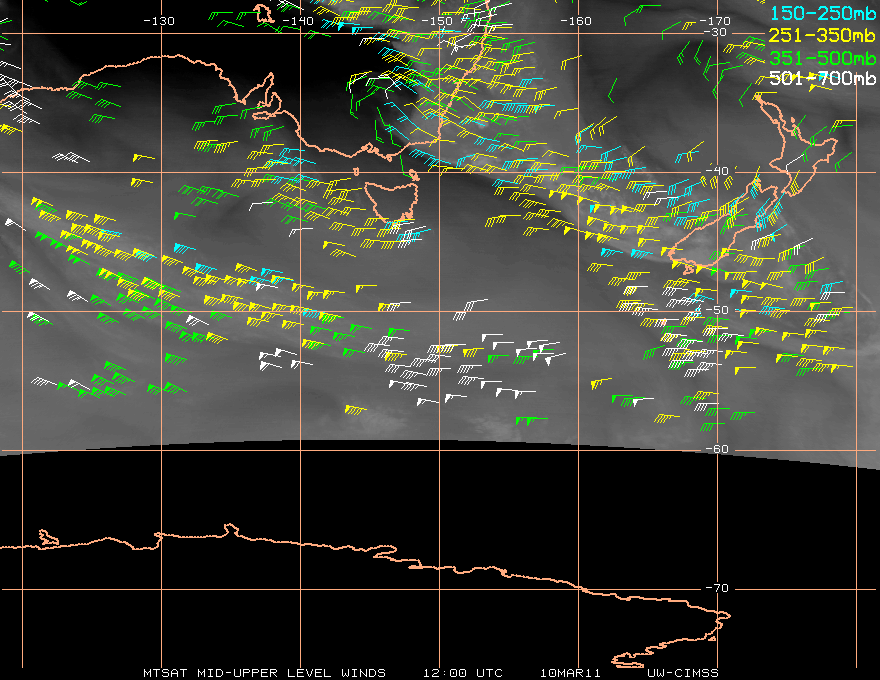The height and width of the screenshot is (680, 880).
Task: Click the -50 latitude label
Action: pyautogui.click(x=717, y=310)
